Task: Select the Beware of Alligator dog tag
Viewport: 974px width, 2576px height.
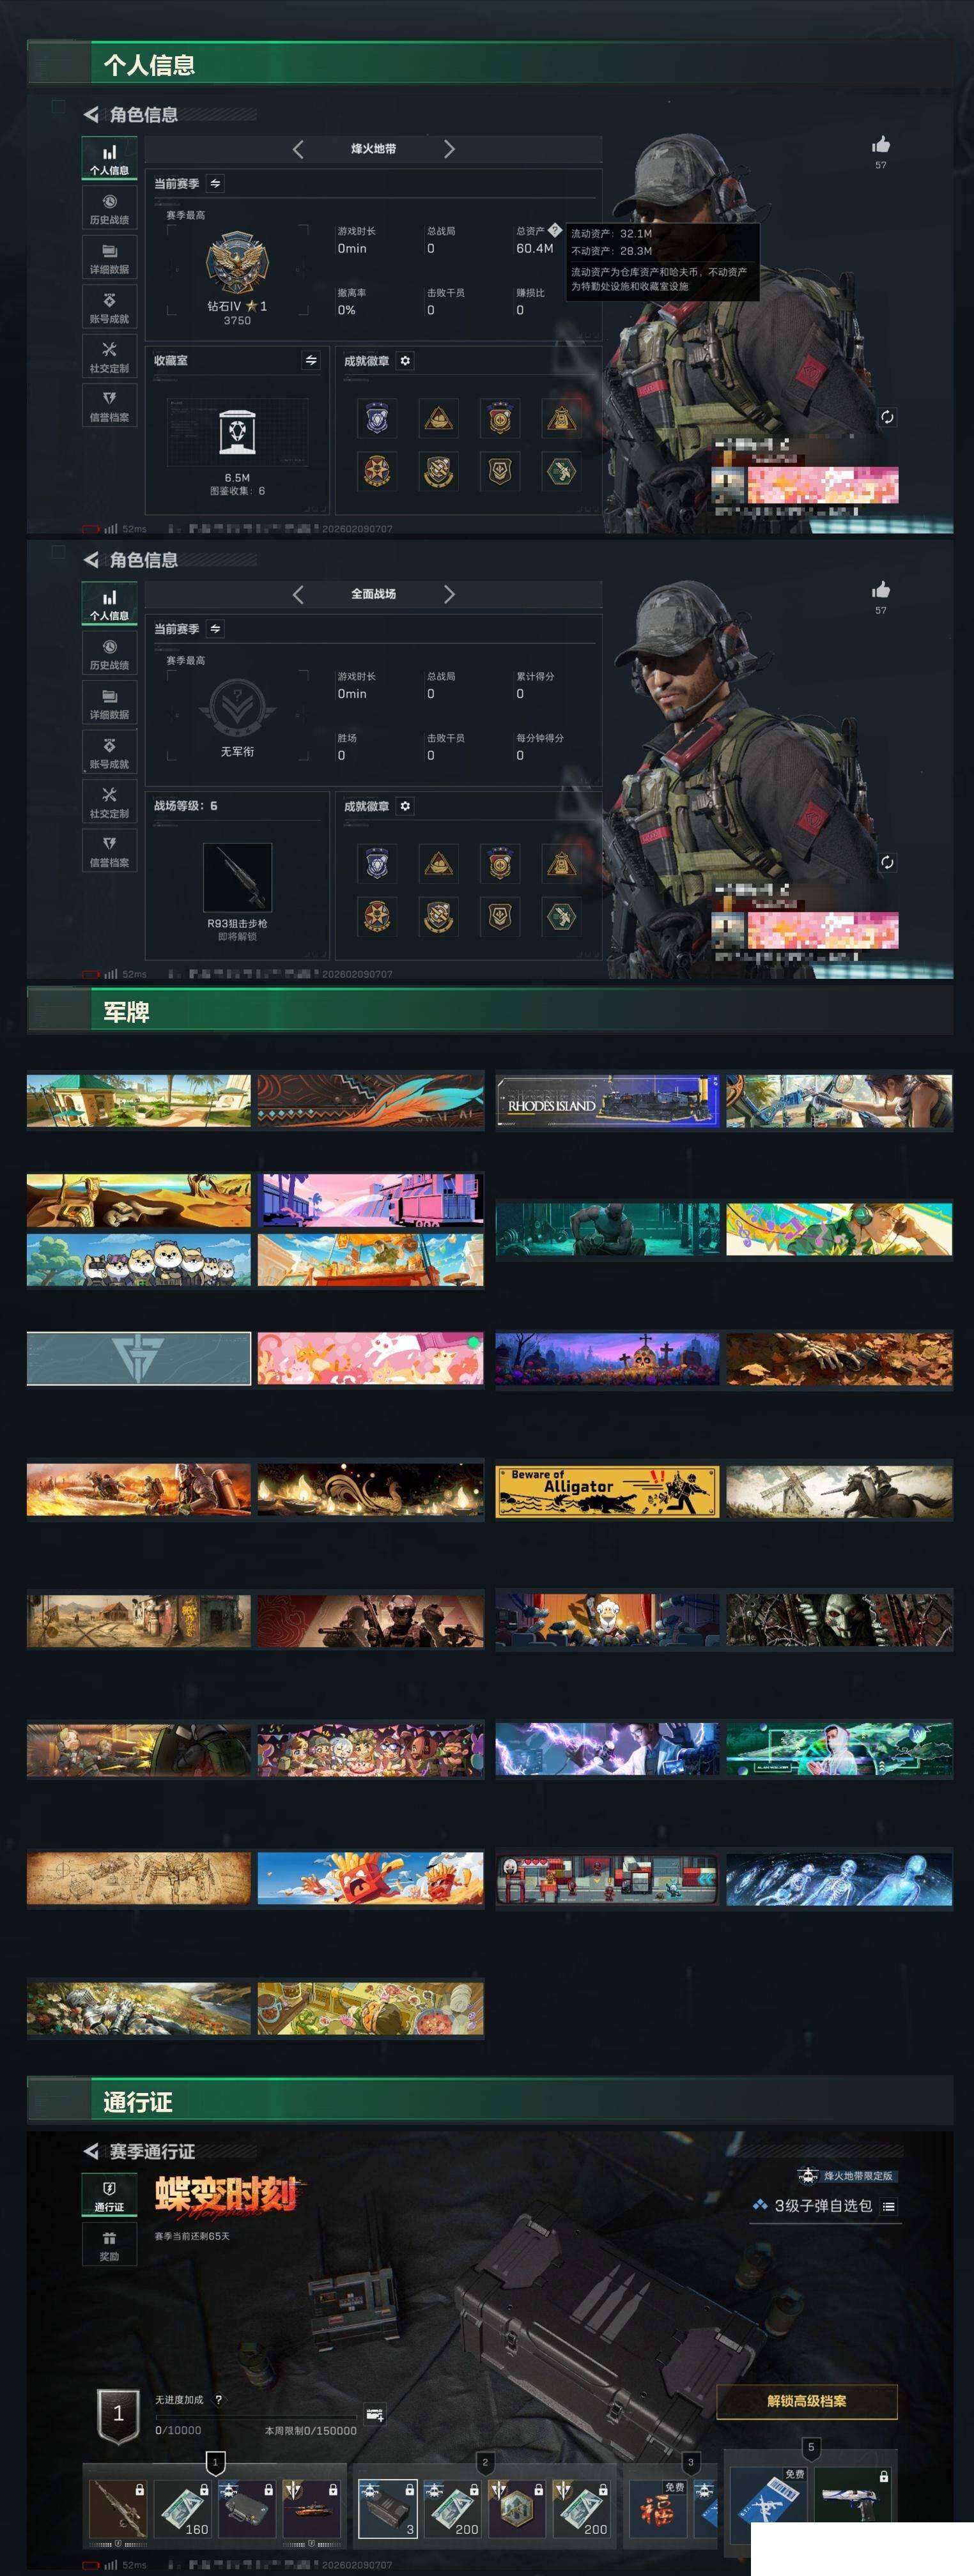Action: point(608,1492)
